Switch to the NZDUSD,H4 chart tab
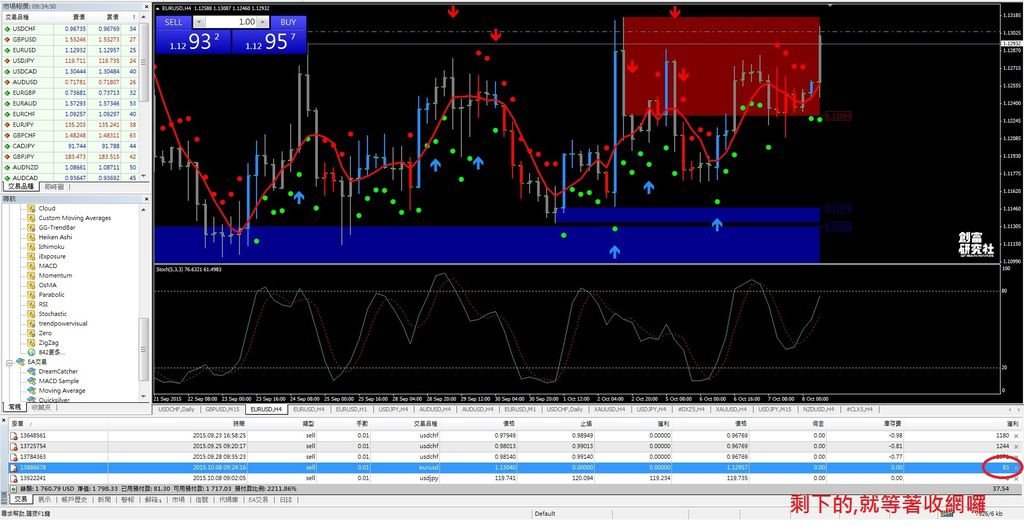Screen dimensions: 1024x527 818,409
